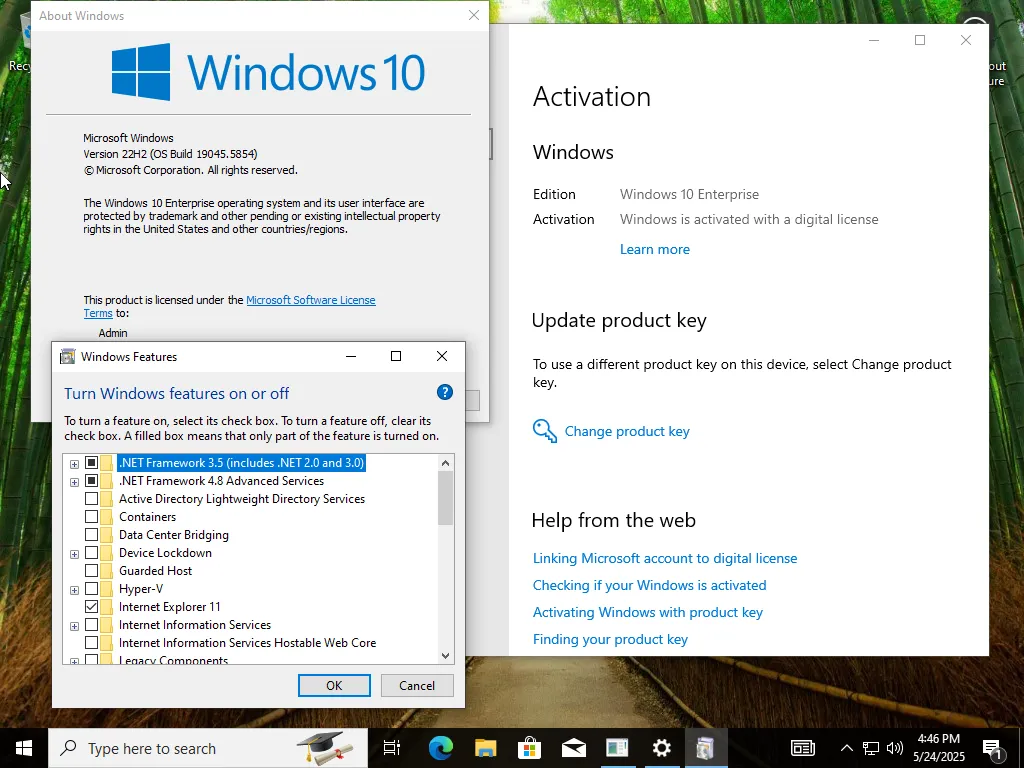The image size is (1024, 768).
Task: Toggle the .NET Framework 4.8 Advanced Services checkbox
Action: click(x=91, y=481)
